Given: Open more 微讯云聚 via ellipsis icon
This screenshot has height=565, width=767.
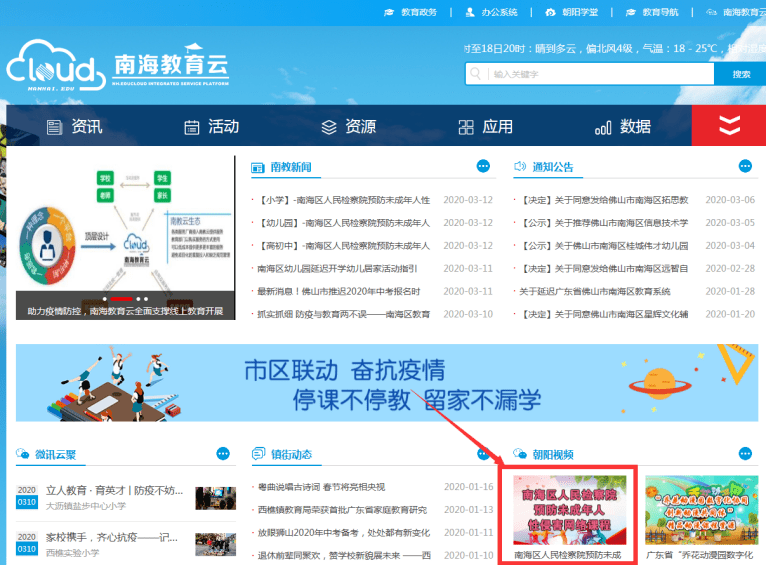Looking at the screenshot, I should tap(223, 454).
